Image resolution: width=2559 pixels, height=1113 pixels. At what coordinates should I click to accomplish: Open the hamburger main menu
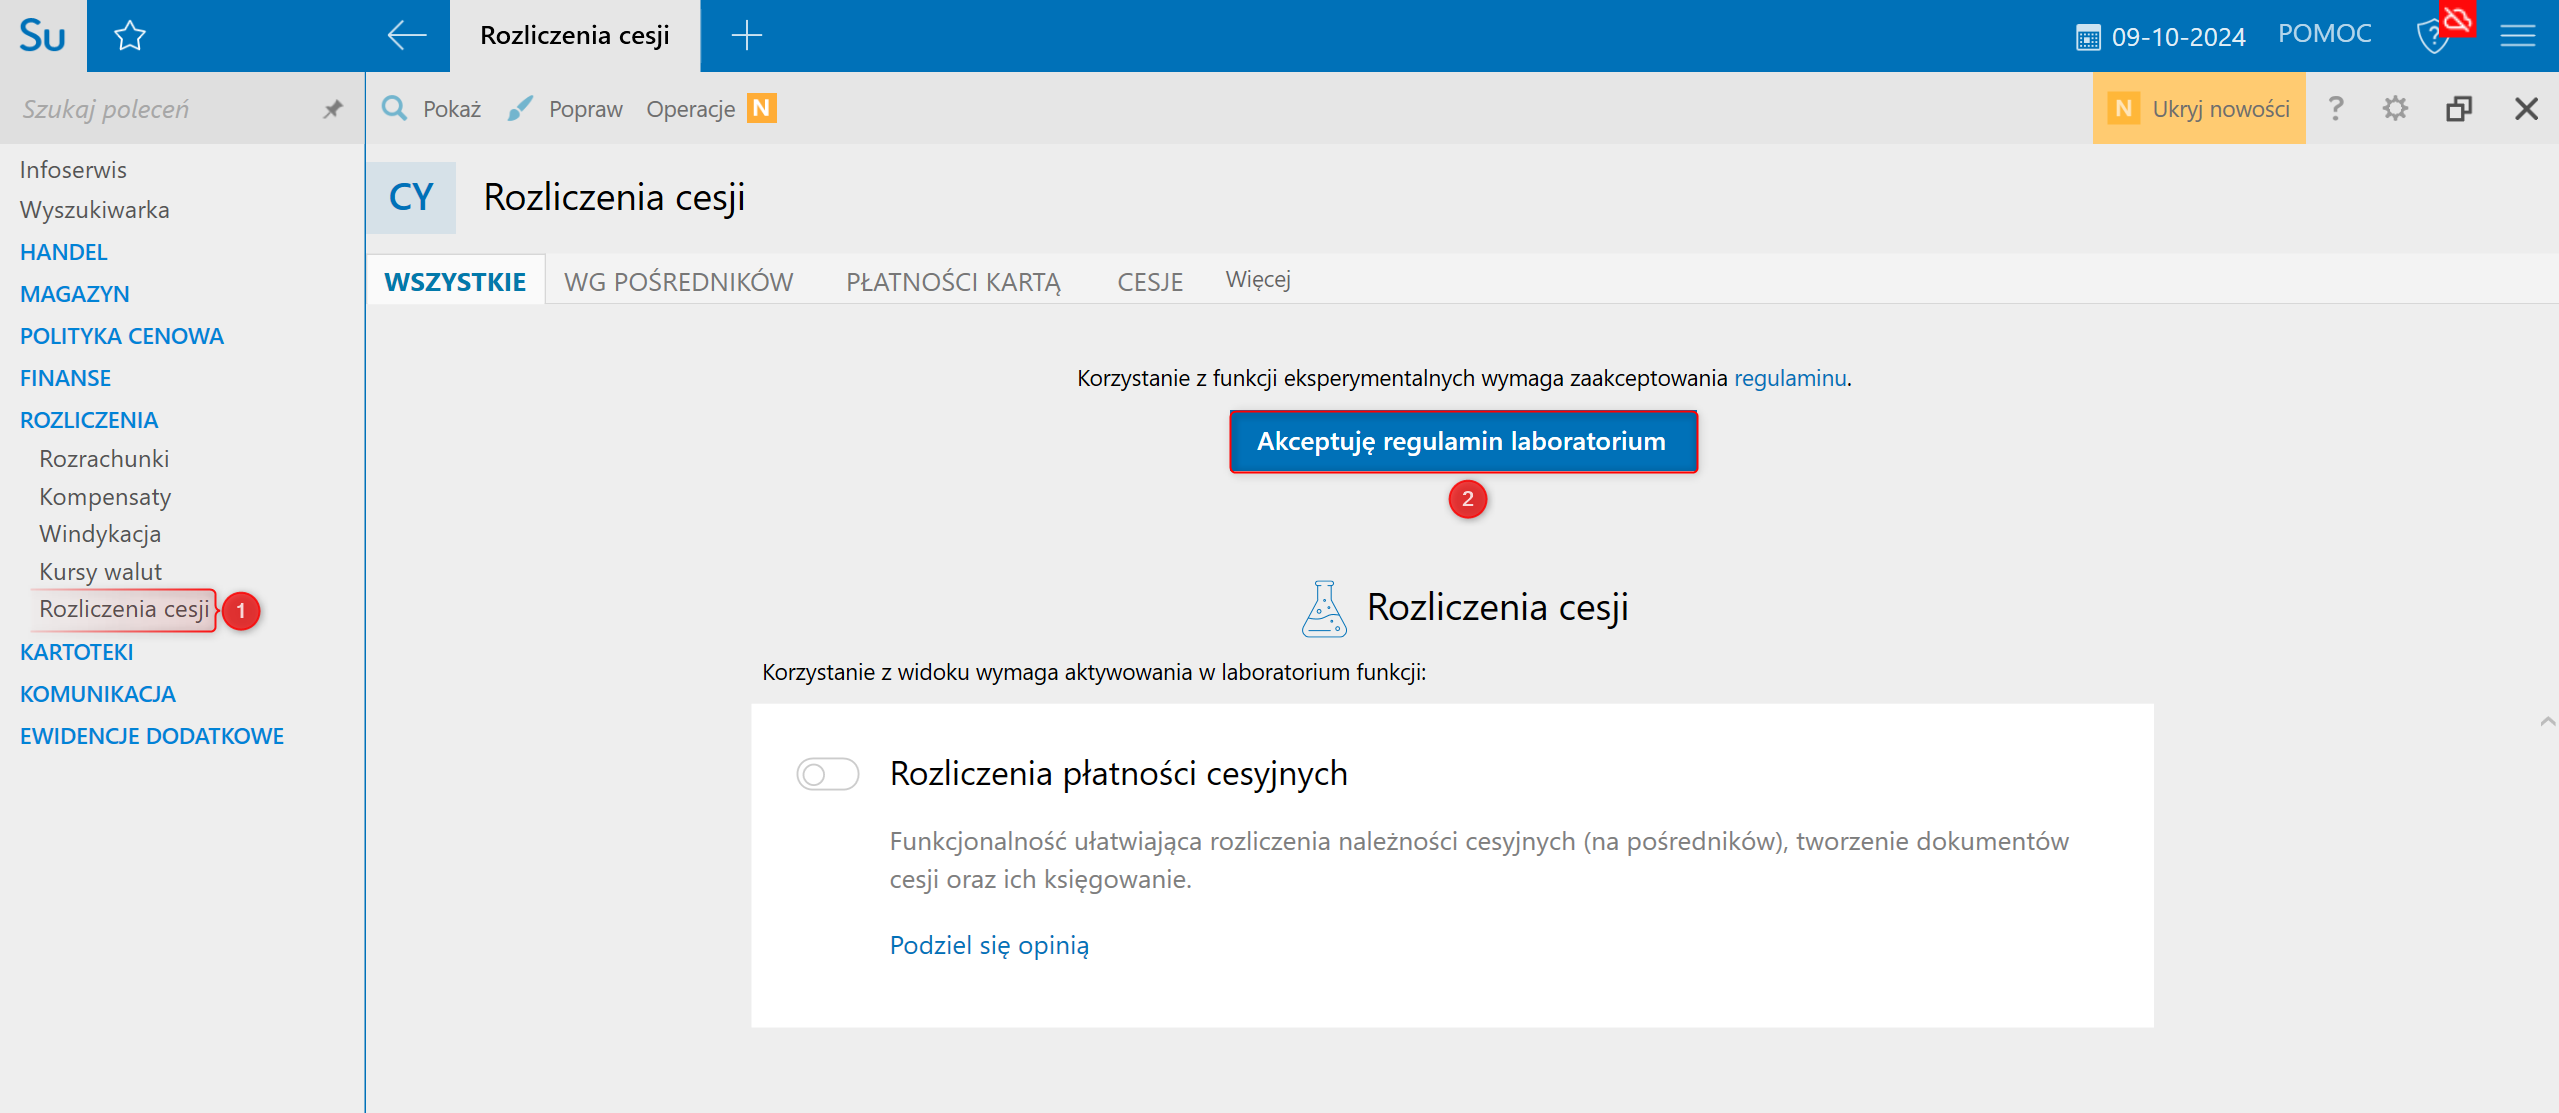coord(2517,36)
